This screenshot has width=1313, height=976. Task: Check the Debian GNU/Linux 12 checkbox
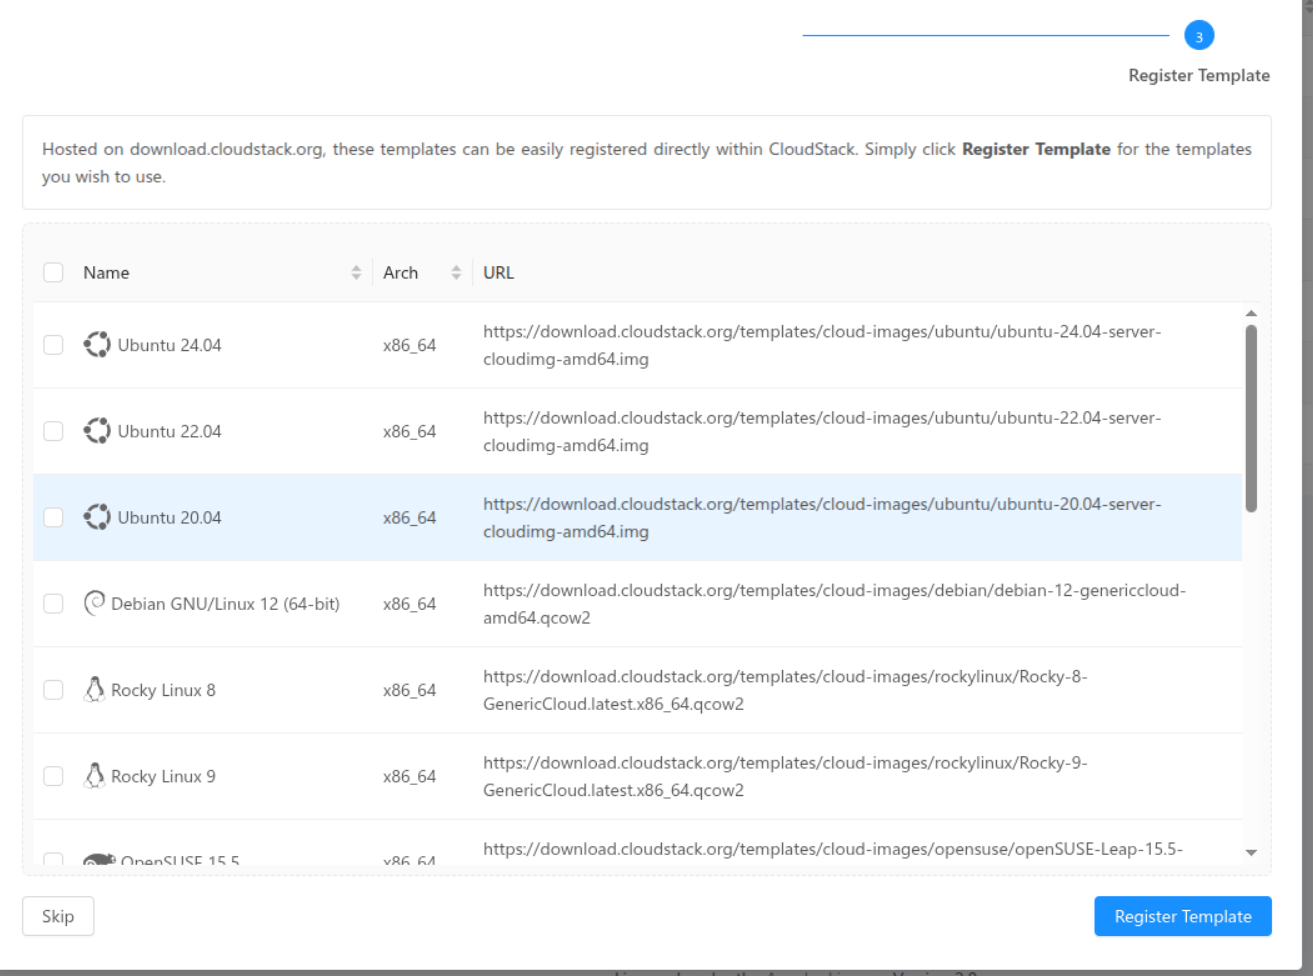pos(53,603)
